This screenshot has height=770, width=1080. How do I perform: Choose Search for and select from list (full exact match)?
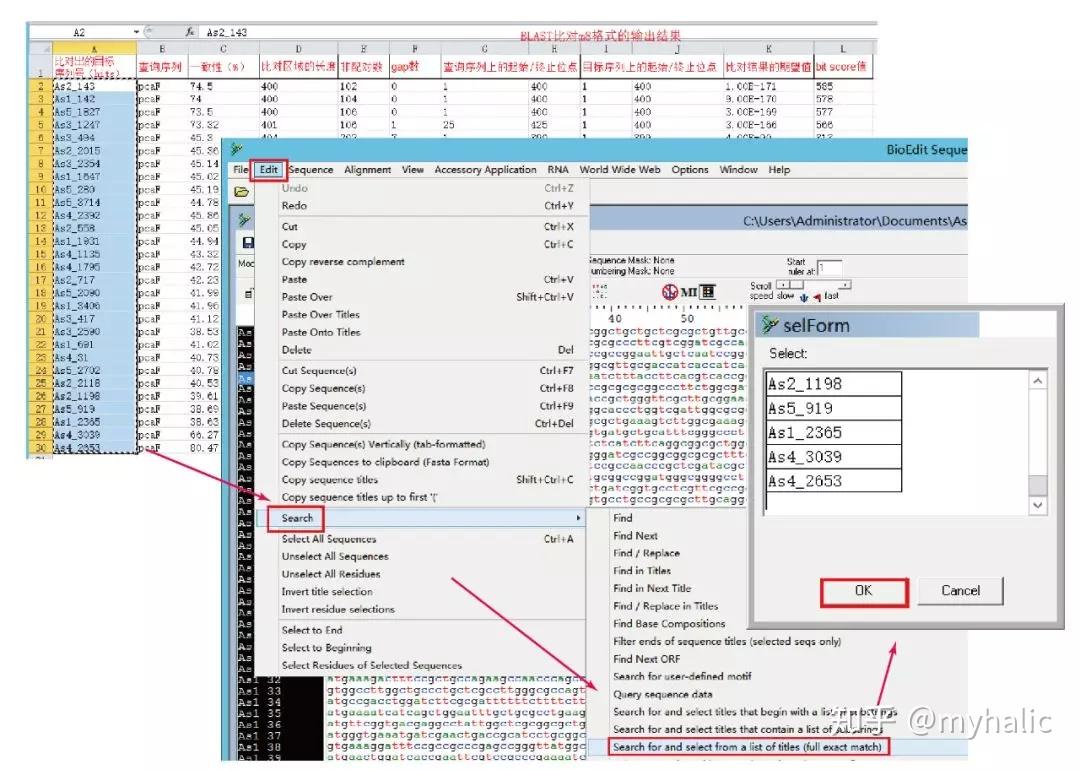pos(747,747)
